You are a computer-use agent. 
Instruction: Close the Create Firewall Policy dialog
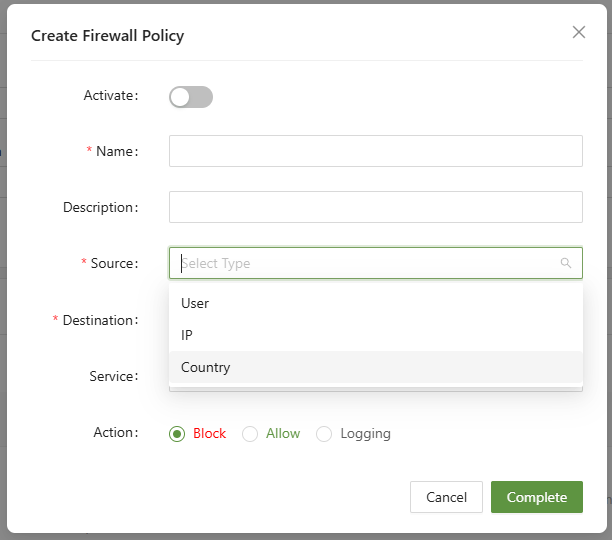[x=578, y=32]
